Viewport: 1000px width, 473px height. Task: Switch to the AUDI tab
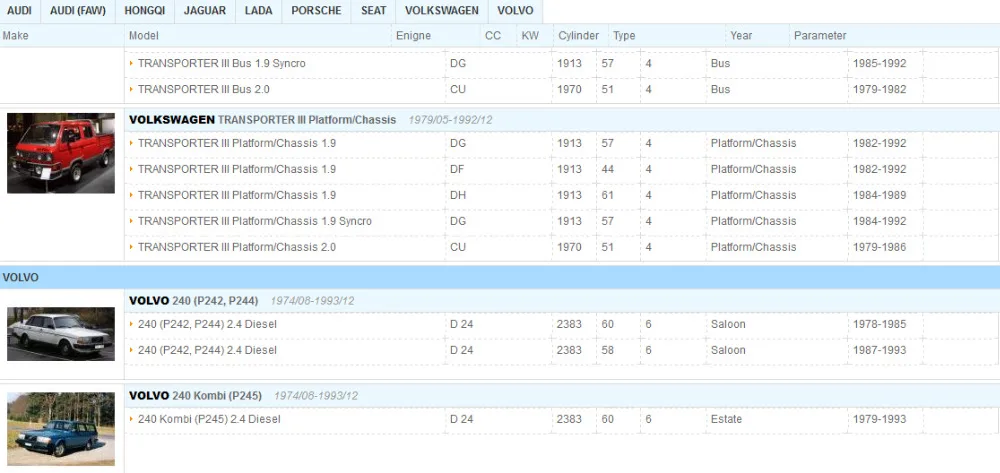[19, 11]
